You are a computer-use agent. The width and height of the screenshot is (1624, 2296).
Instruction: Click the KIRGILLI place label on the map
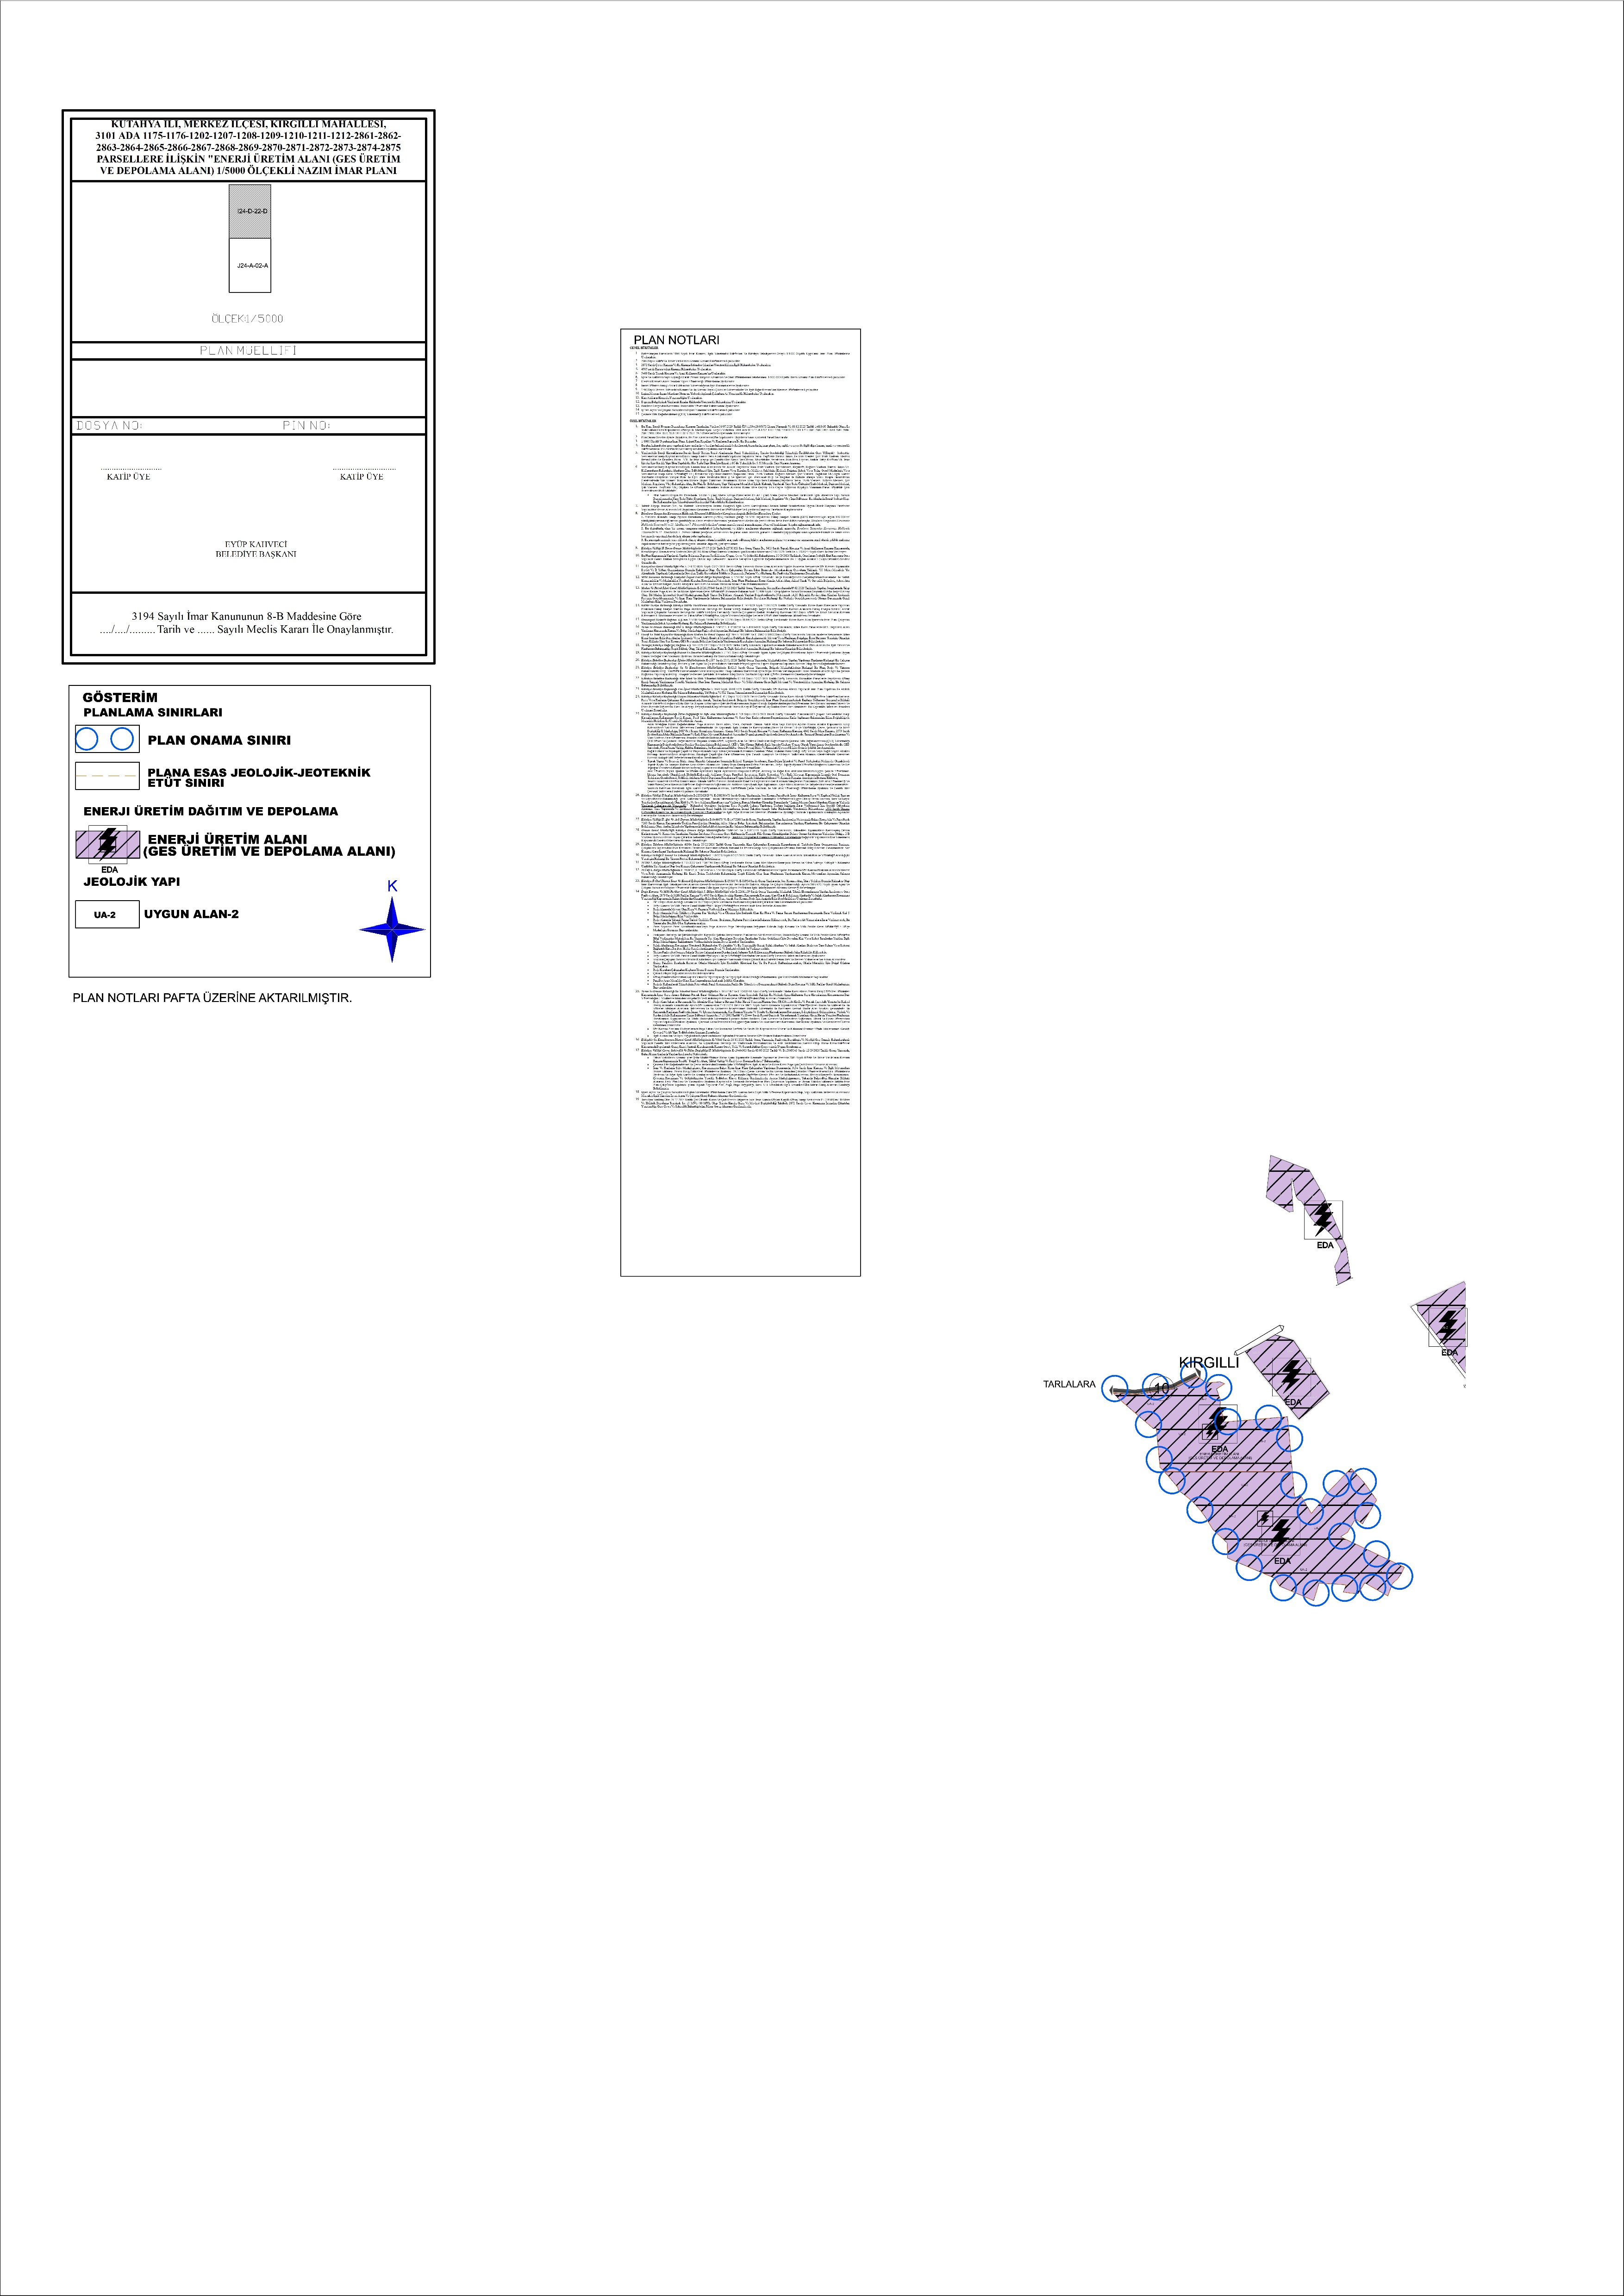(x=1209, y=1362)
